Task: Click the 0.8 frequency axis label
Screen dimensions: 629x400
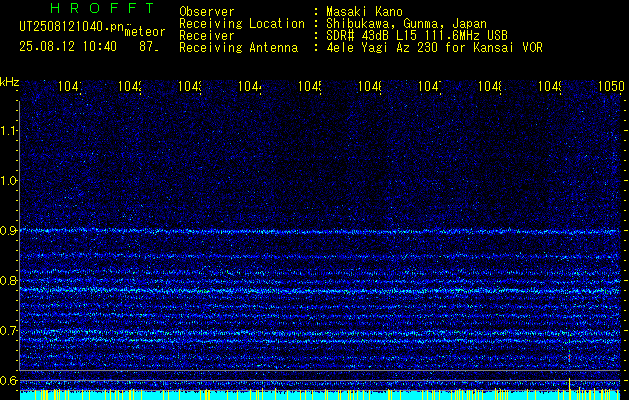Action: click(x=8, y=280)
